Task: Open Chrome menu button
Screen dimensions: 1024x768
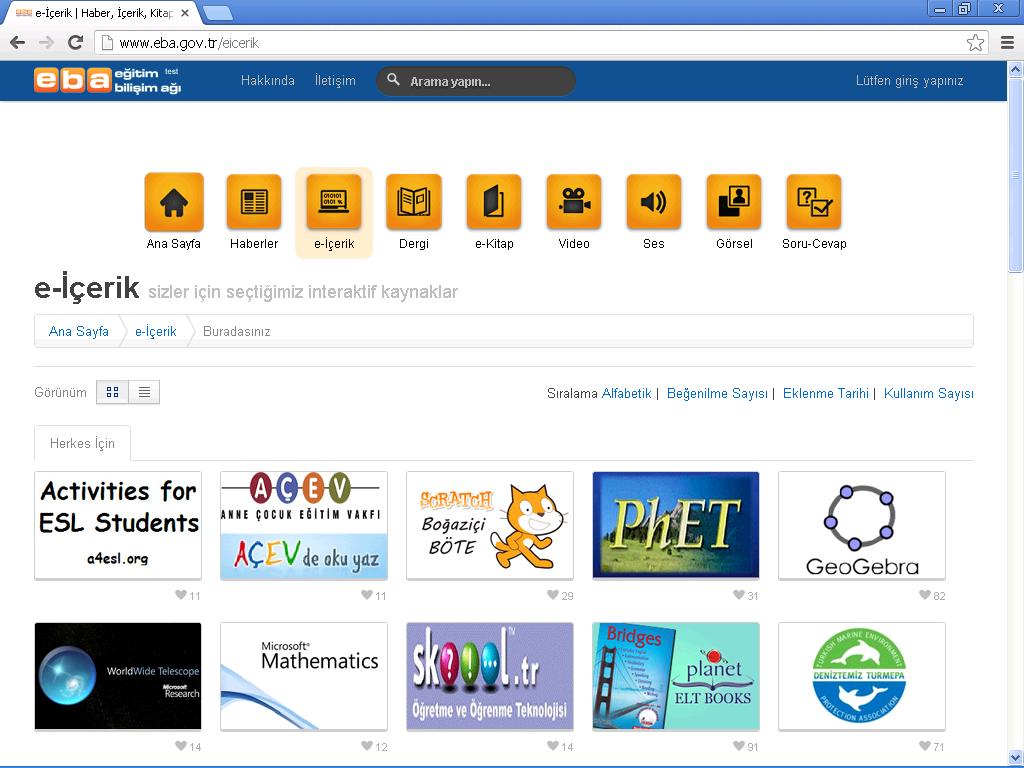Action: click(x=1007, y=43)
